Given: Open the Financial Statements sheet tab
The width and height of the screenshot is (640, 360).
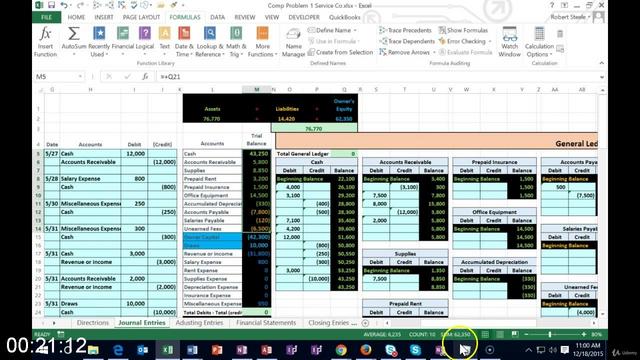Looking at the screenshot, I should pos(266,323).
